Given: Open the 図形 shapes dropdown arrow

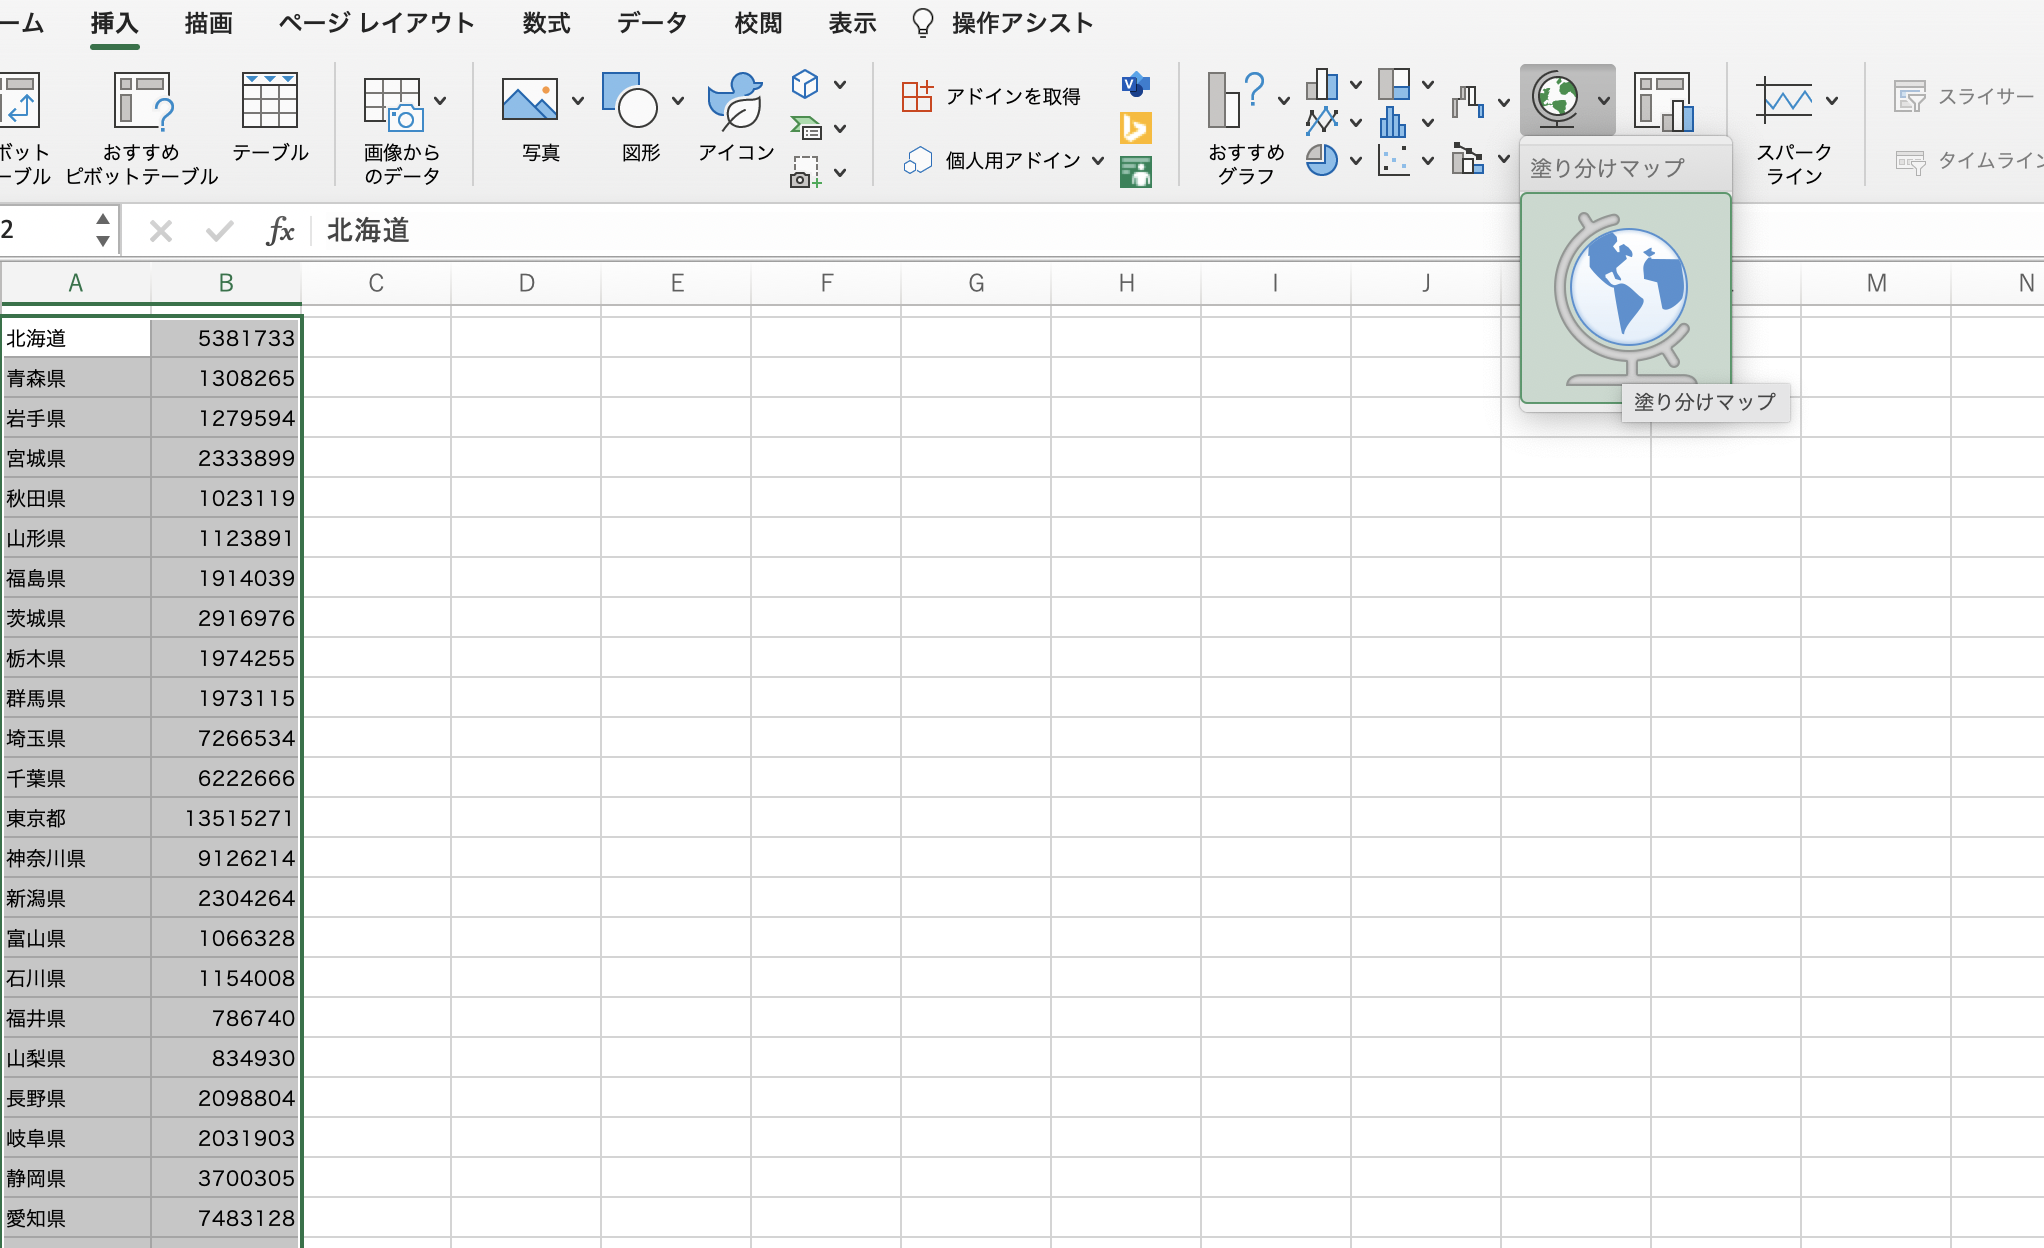Looking at the screenshot, I should [678, 101].
